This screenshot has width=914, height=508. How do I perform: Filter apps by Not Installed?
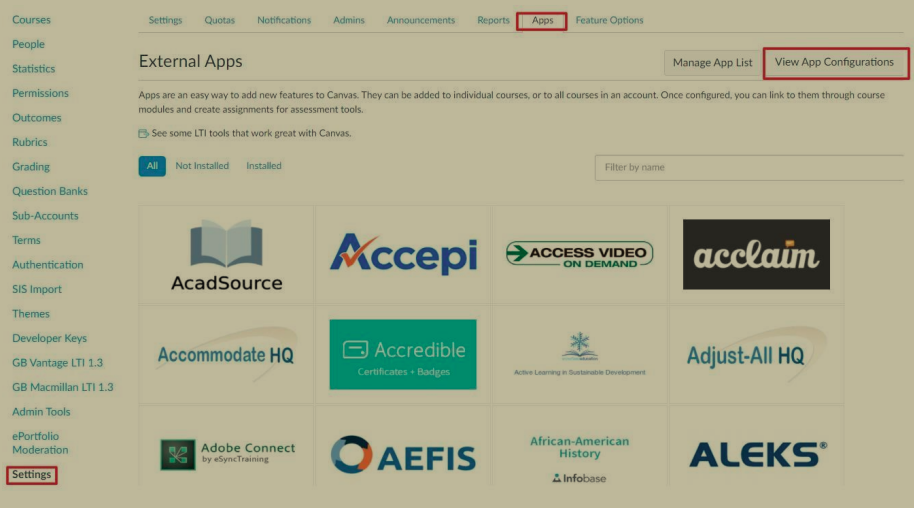coord(202,166)
